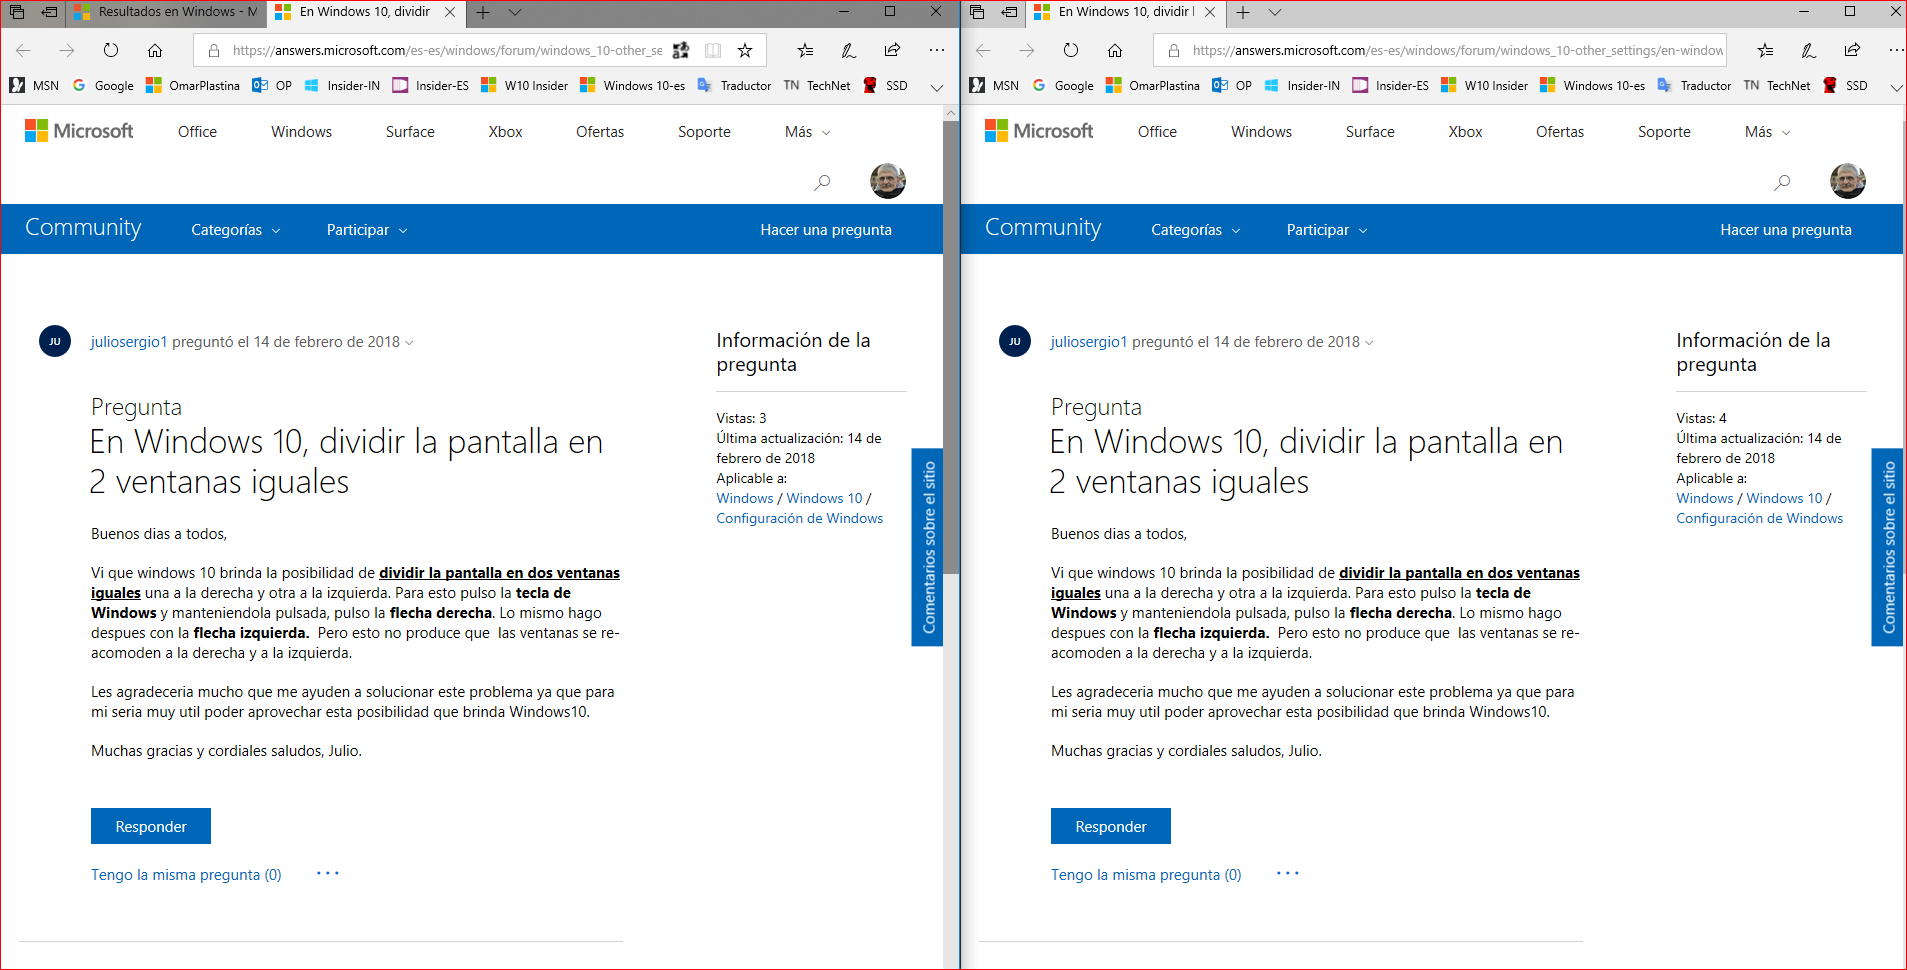
Task: Click Hacer una pregunta on left page
Action: (x=826, y=230)
